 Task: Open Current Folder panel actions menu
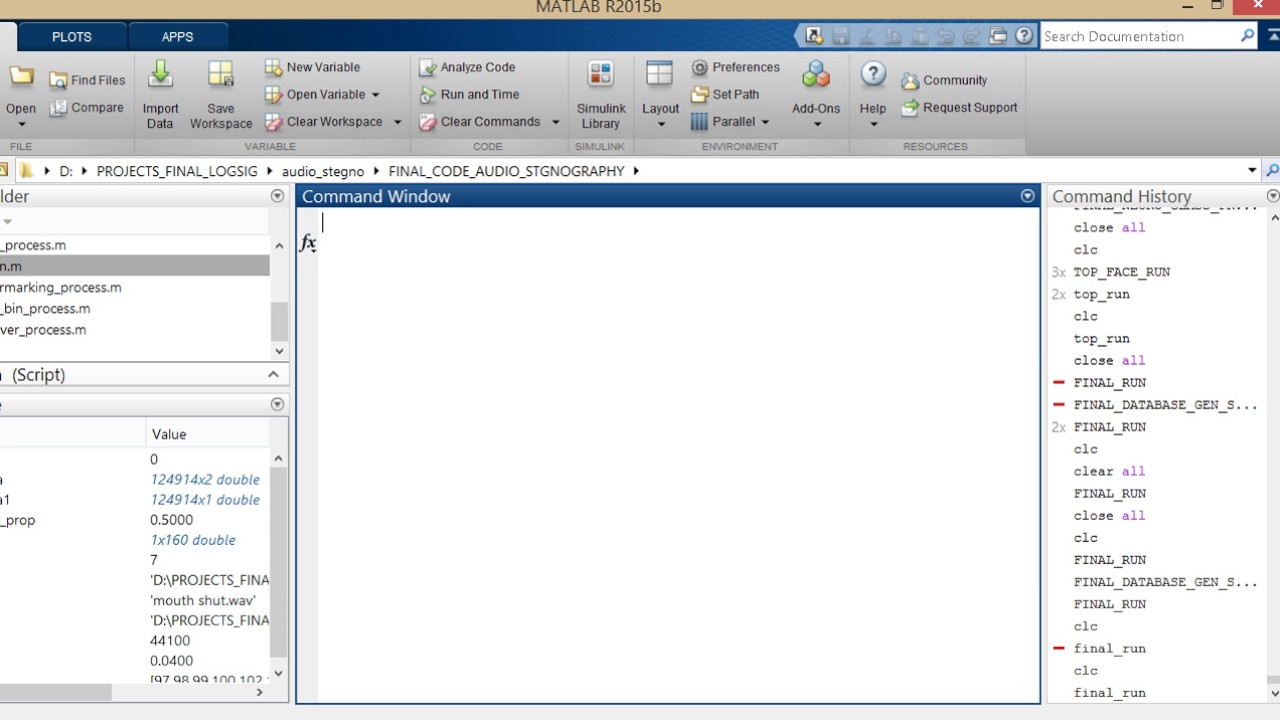[x=277, y=196]
